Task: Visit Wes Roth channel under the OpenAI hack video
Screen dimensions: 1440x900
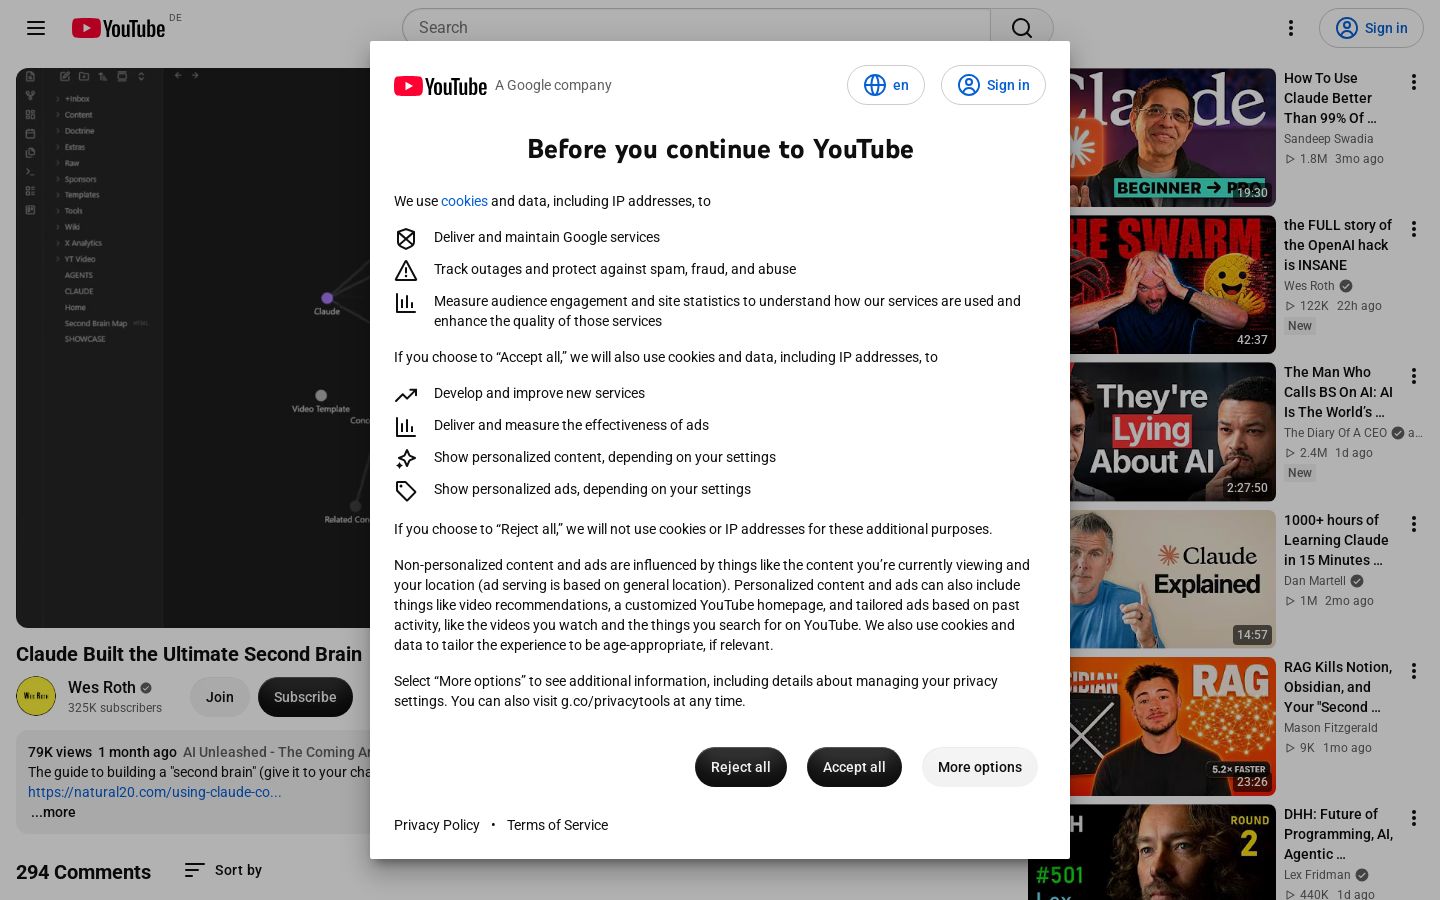Action: pyautogui.click(x=1309, y=286)
